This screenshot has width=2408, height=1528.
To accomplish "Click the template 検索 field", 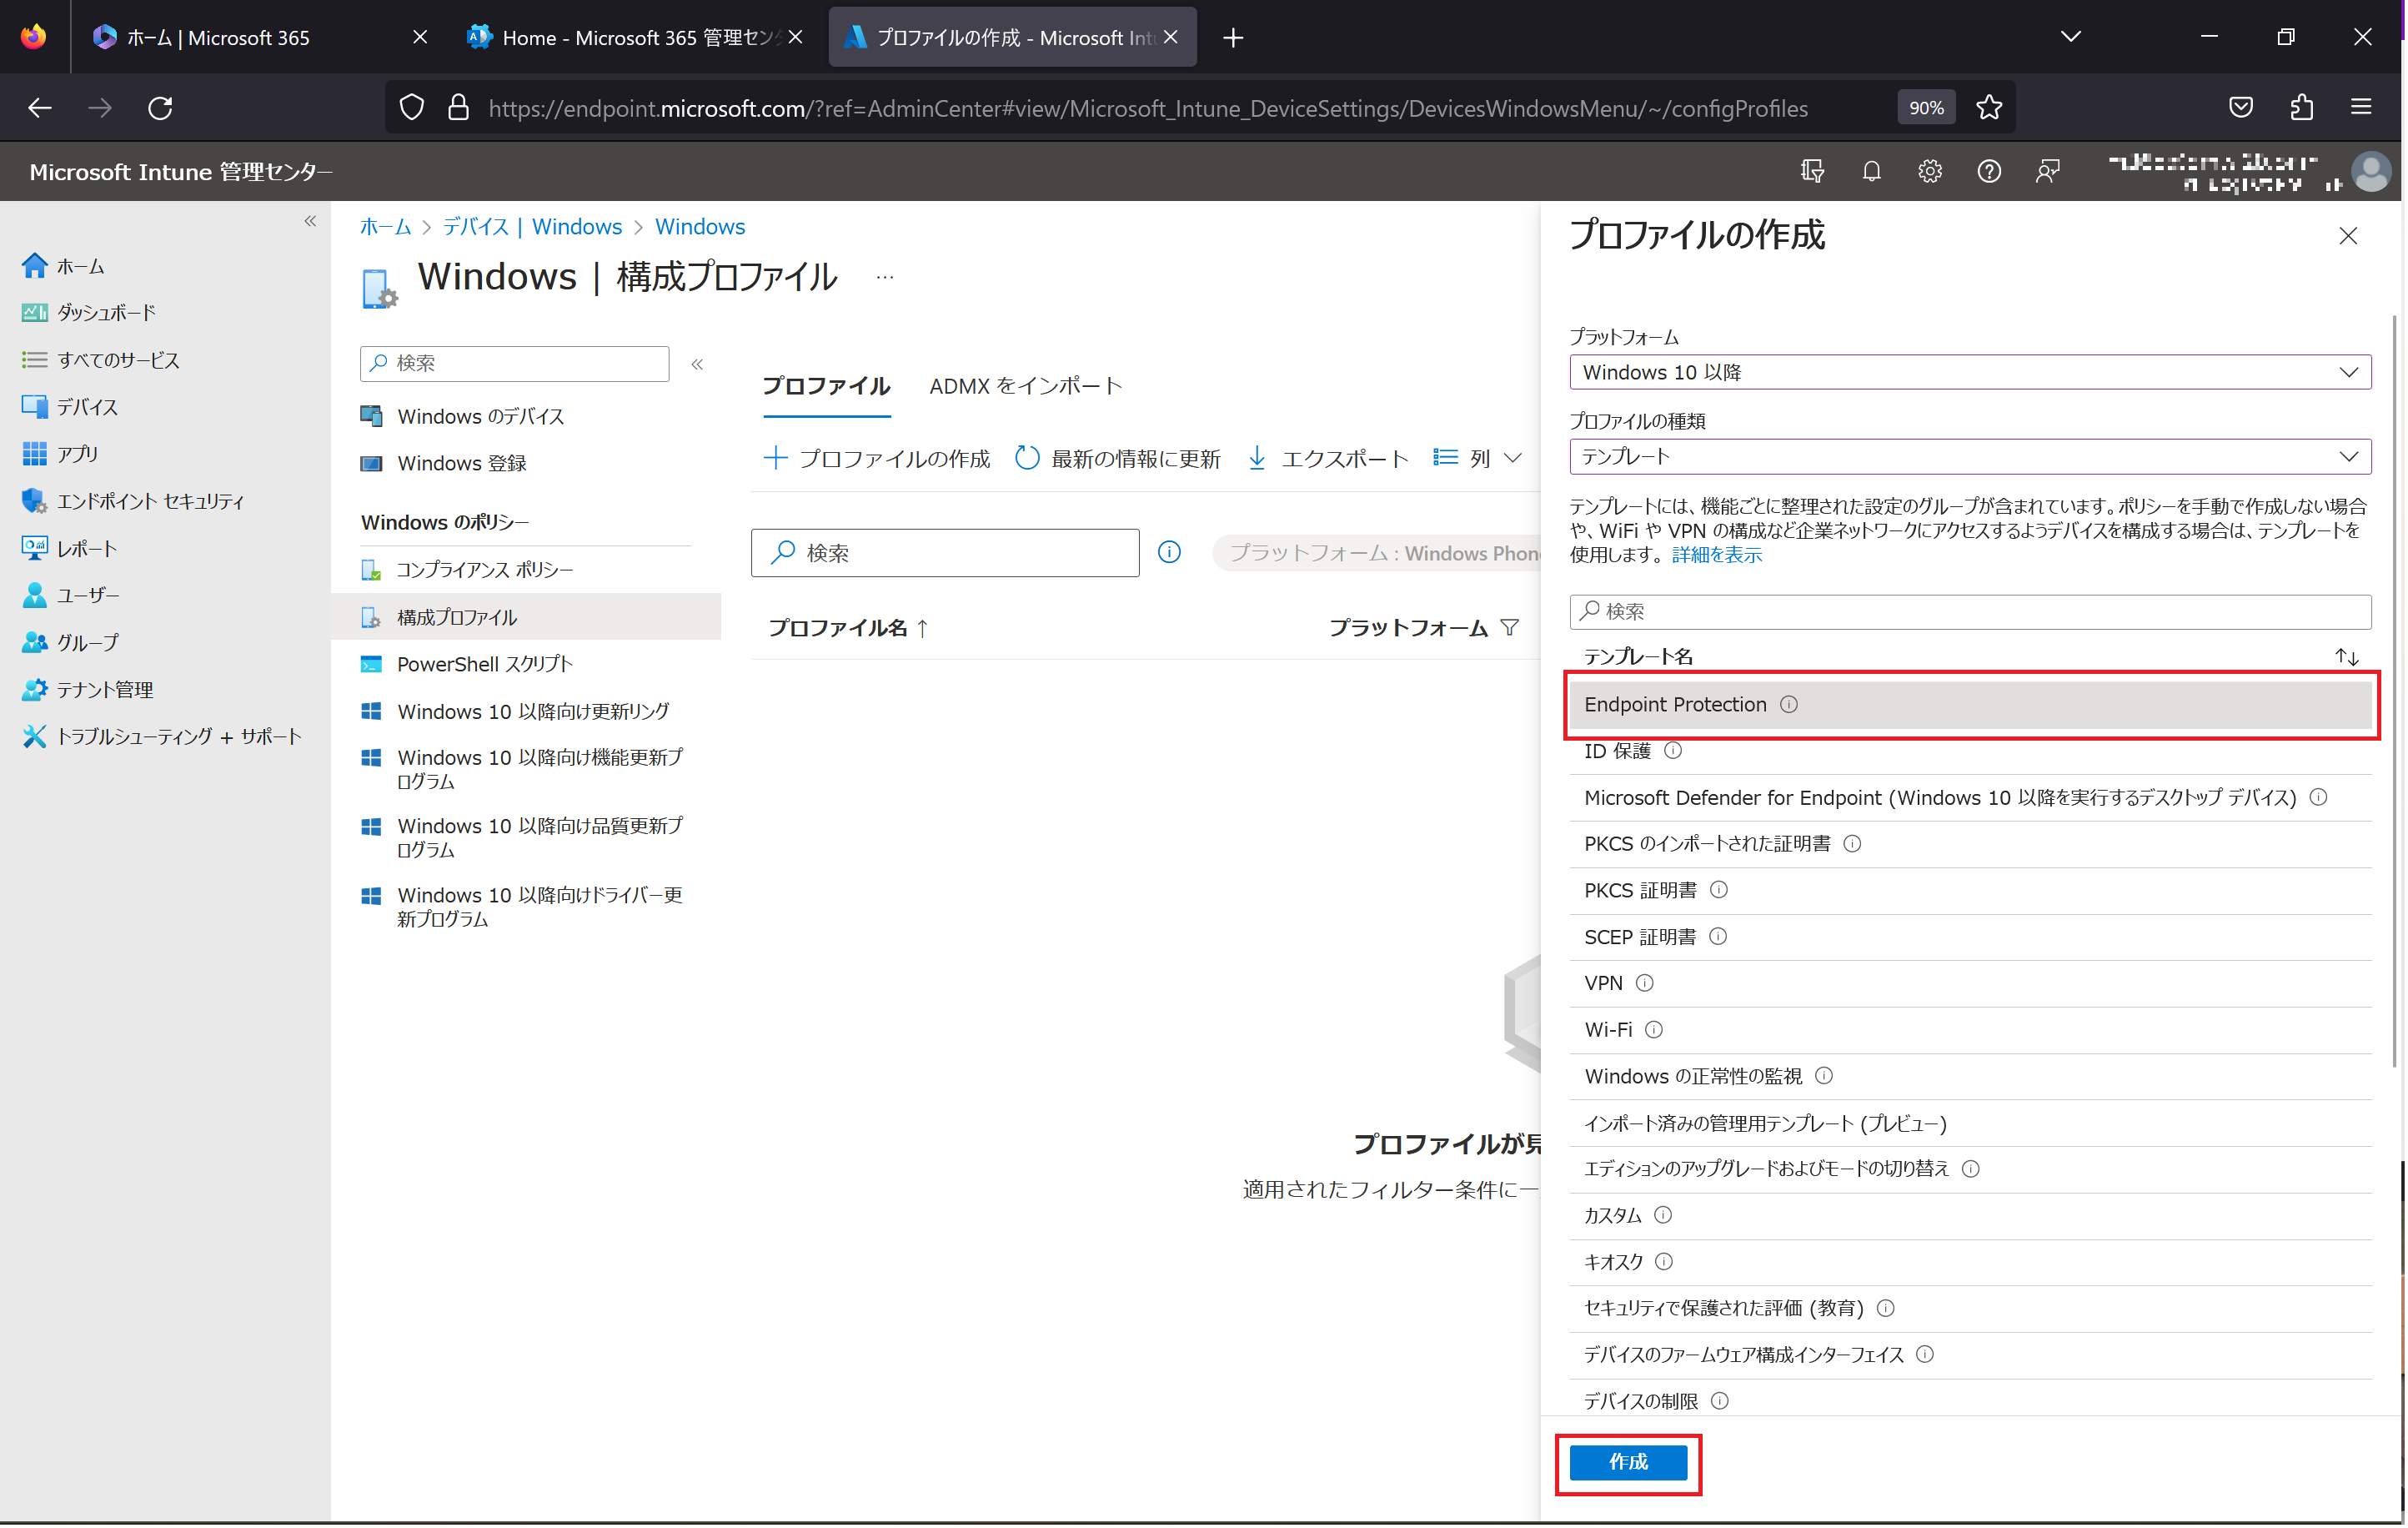I will 1970,611.
